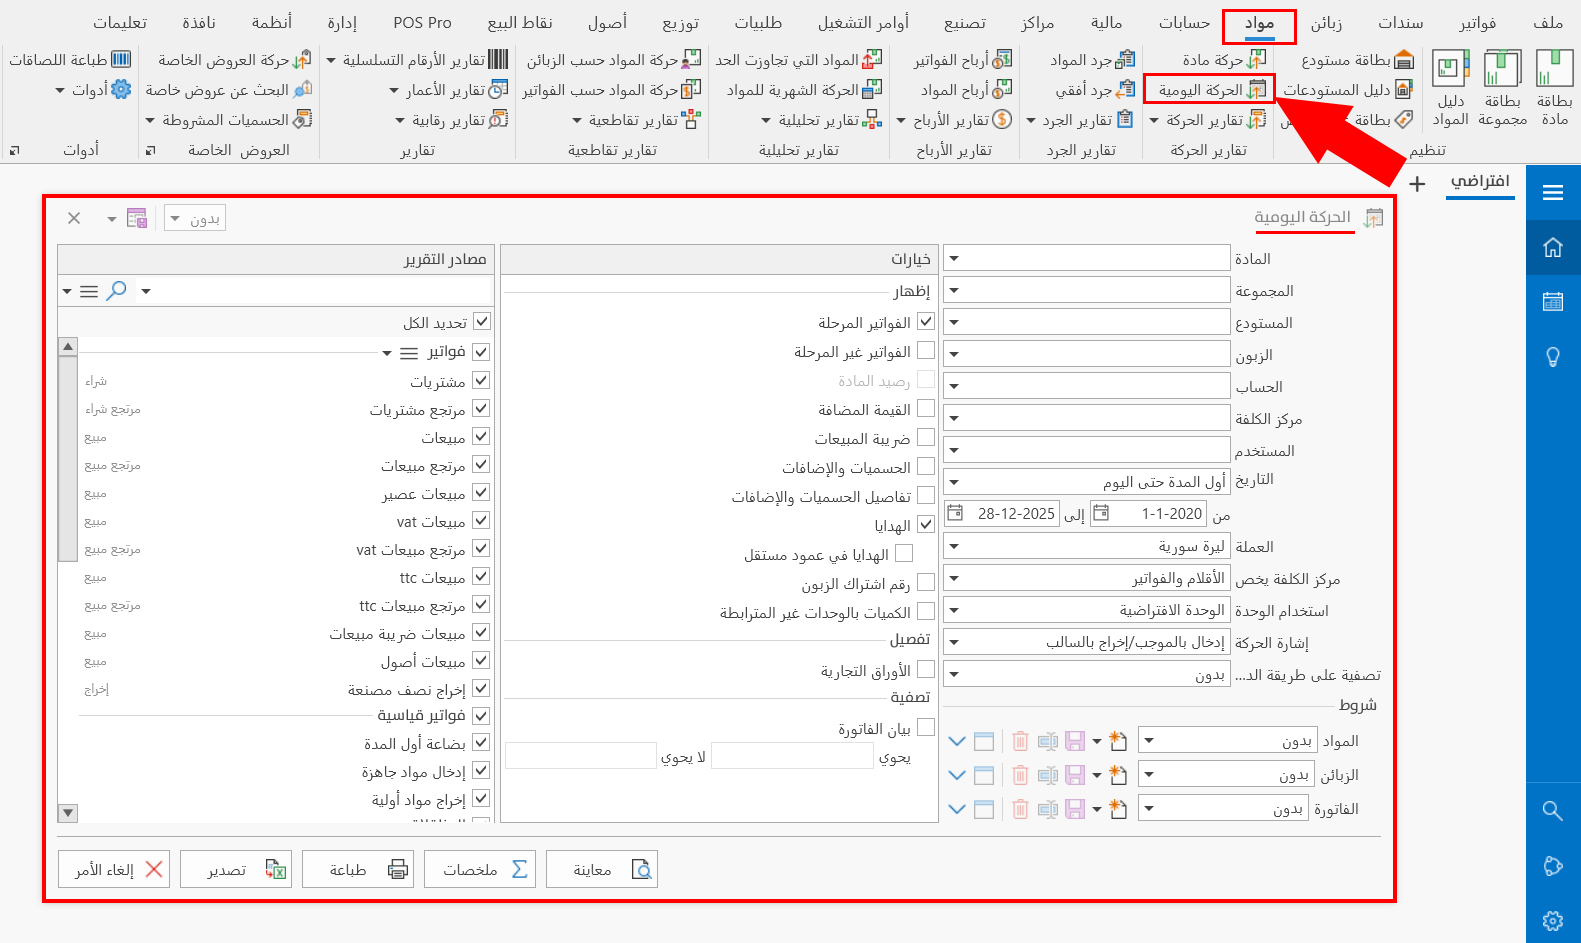Click the search icon in sidebar
This screenshot has width=1581, height=943.
click(1553, 811)
